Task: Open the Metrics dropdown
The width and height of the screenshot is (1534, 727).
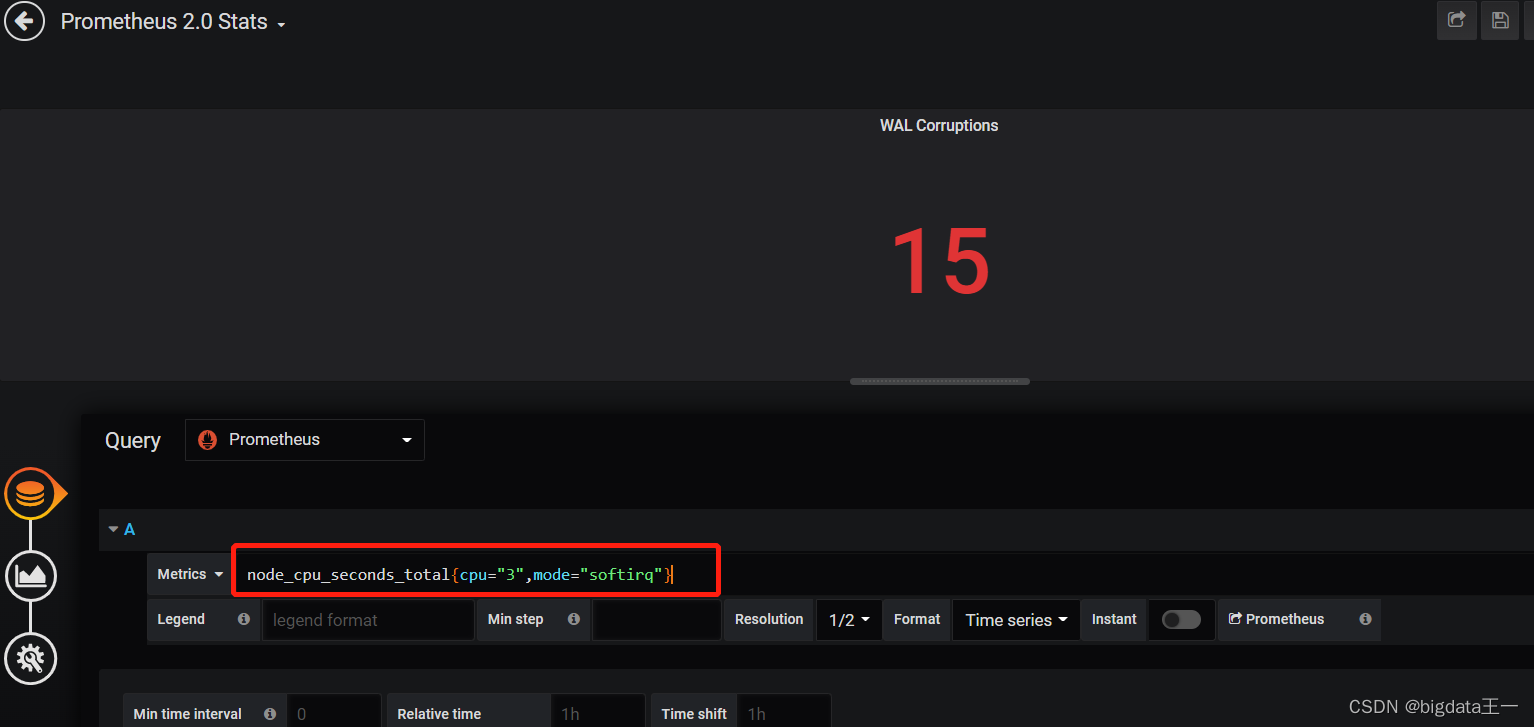Action: coord(190,574)
